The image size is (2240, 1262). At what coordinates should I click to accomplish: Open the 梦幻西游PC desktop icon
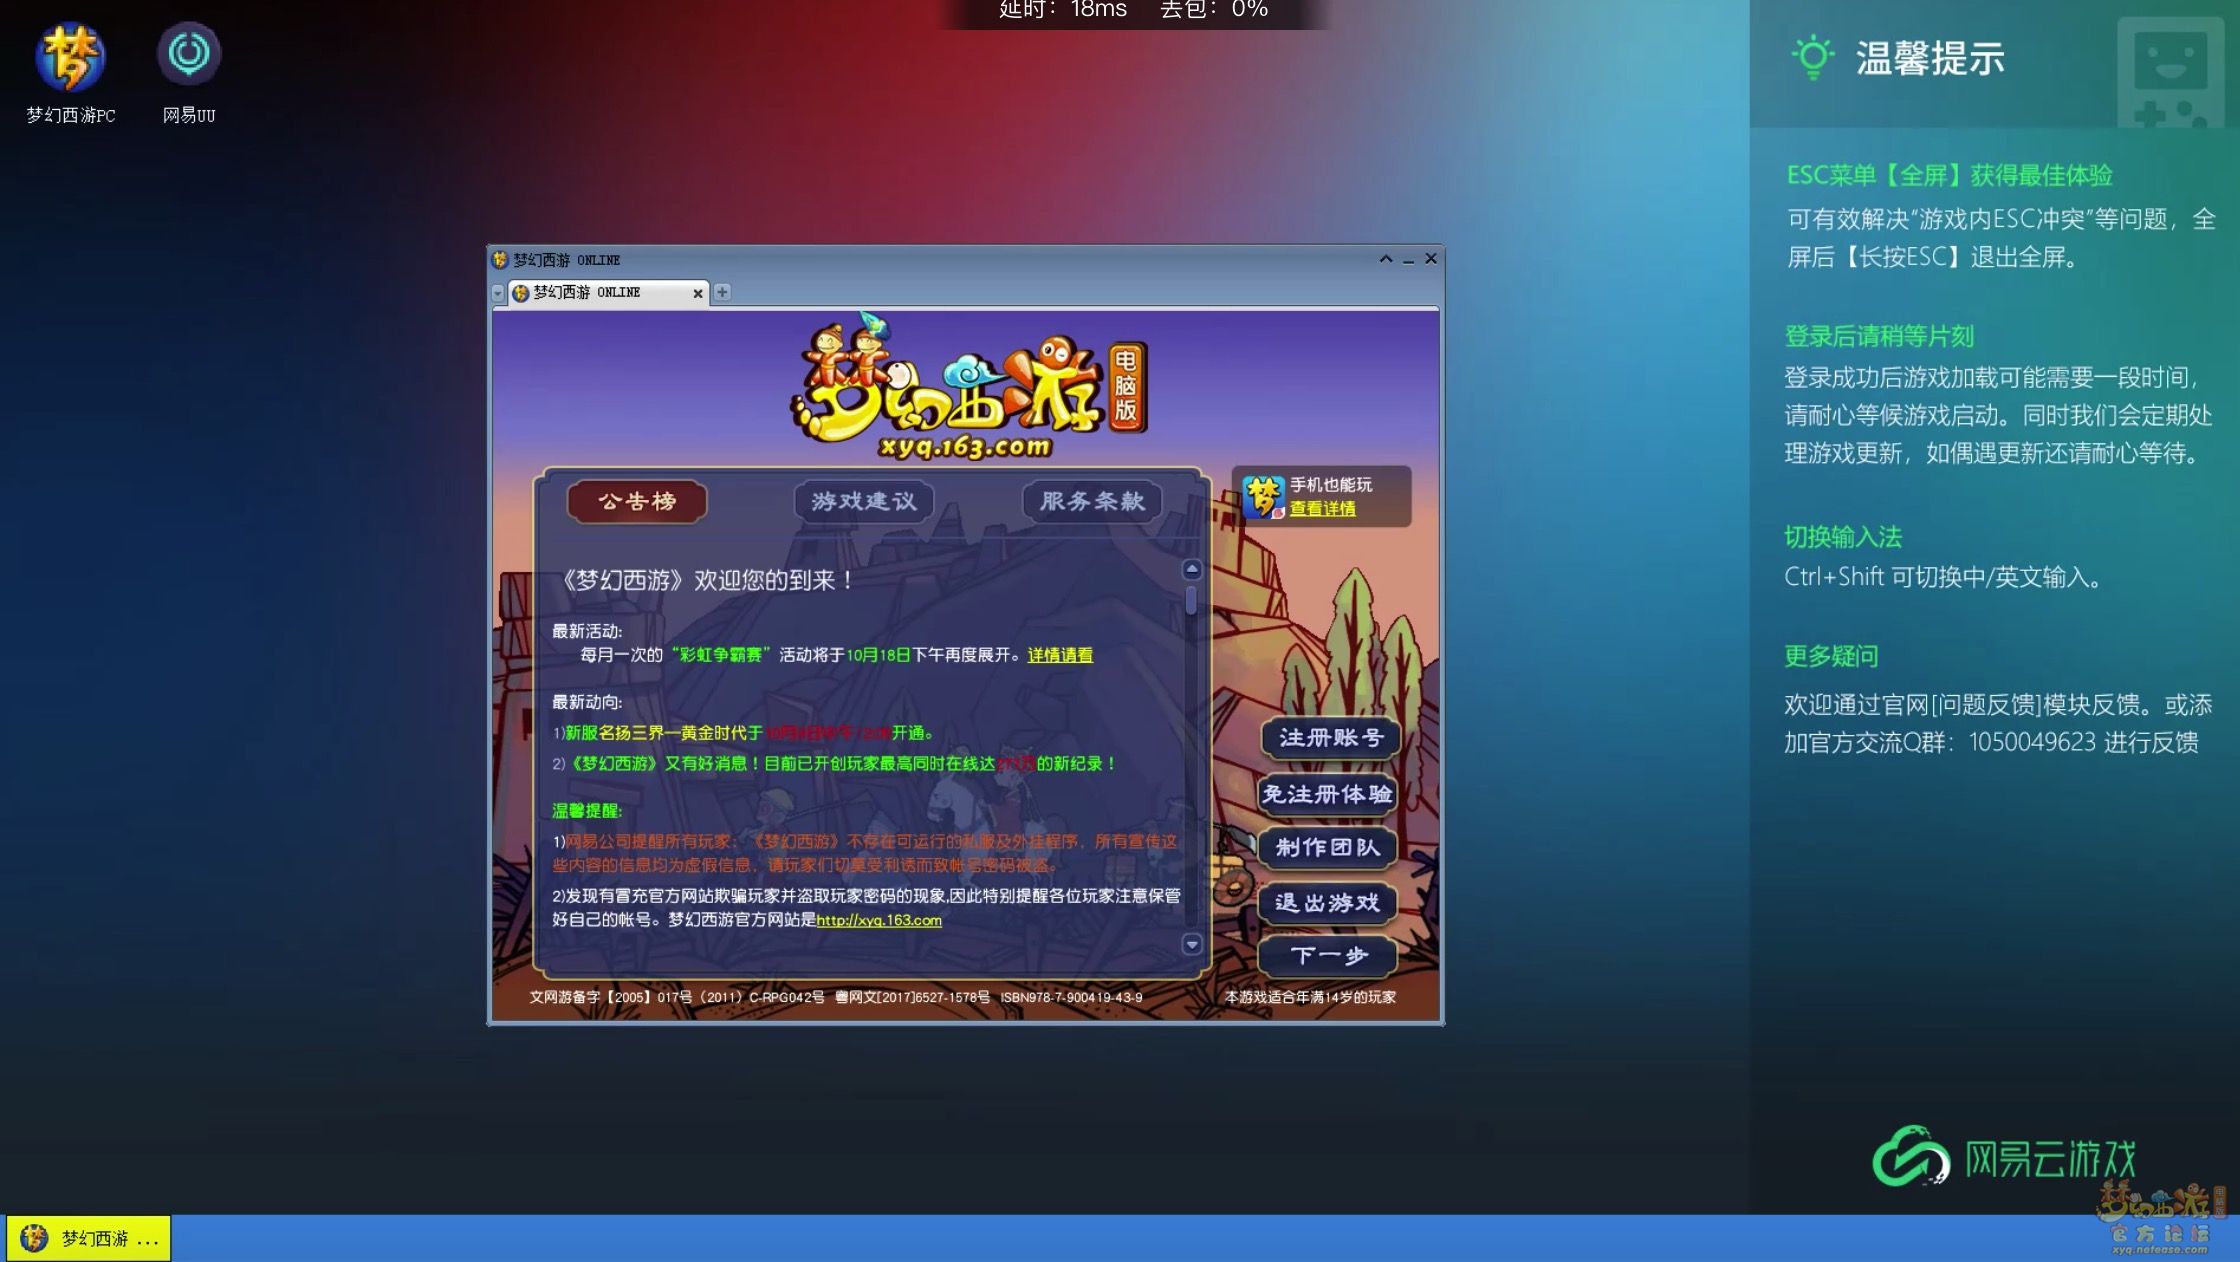70,72
